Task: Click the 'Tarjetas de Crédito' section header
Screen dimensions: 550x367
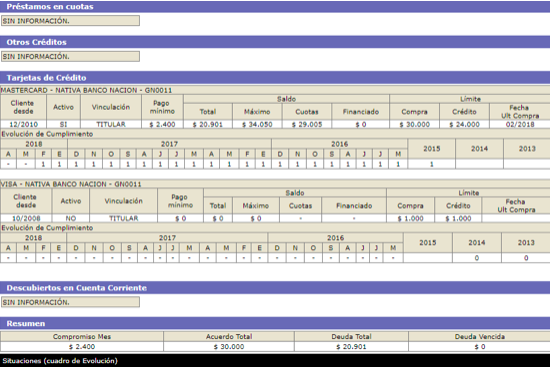Action: tap(275, 78)
